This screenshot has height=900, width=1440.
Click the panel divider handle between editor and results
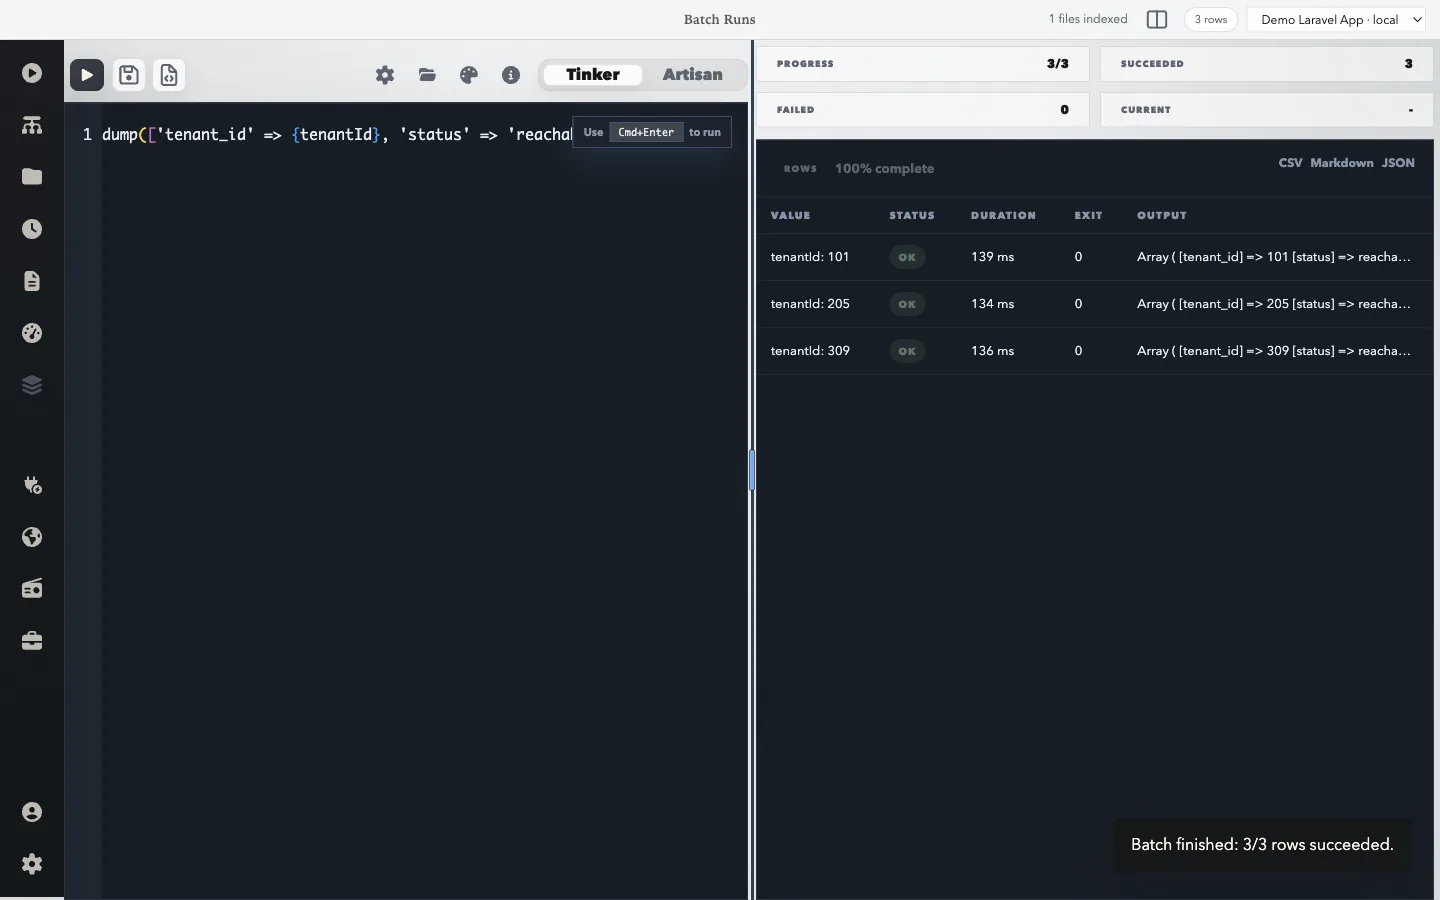tap(752, 470)
